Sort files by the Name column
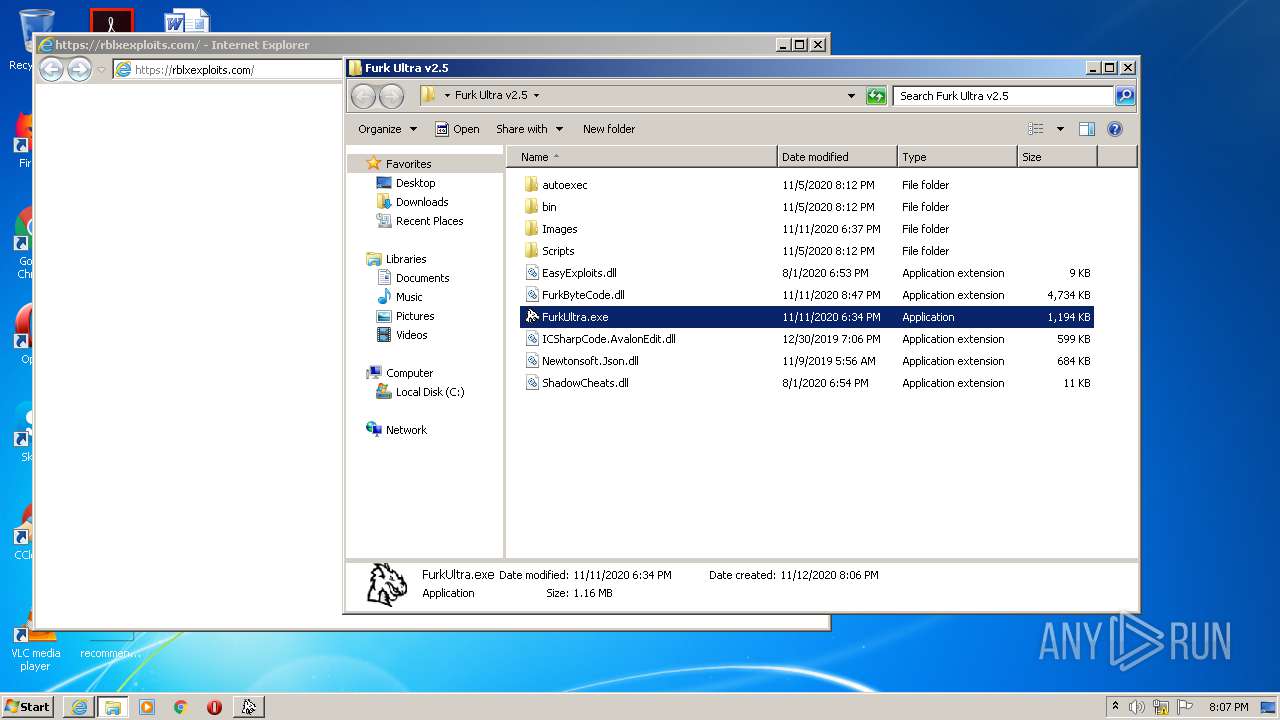This screenshot has height=720, width=1280. (x=642, y=157)
